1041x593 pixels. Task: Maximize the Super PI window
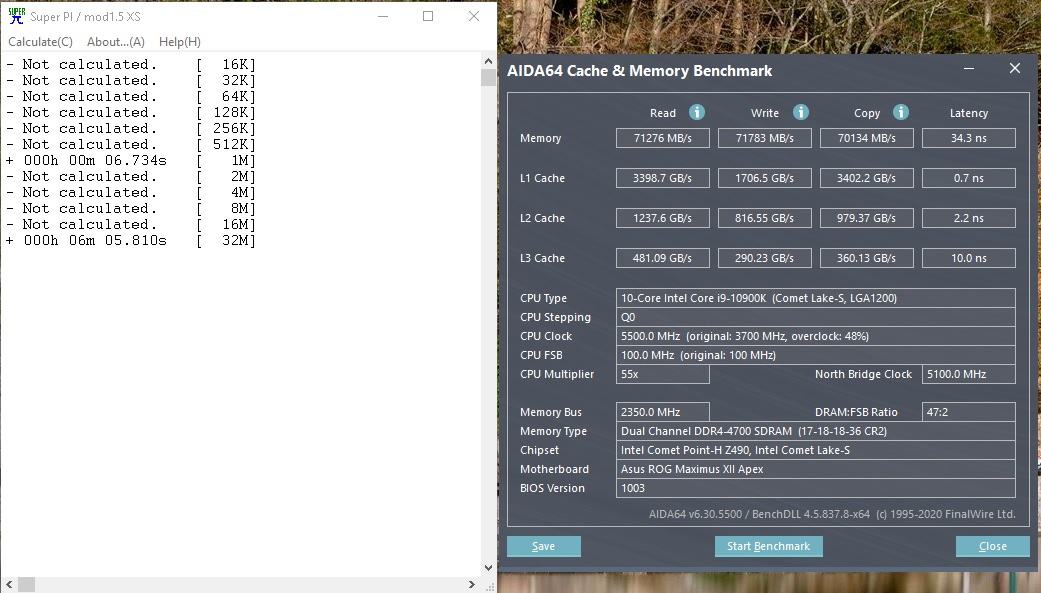coord(428,16)
